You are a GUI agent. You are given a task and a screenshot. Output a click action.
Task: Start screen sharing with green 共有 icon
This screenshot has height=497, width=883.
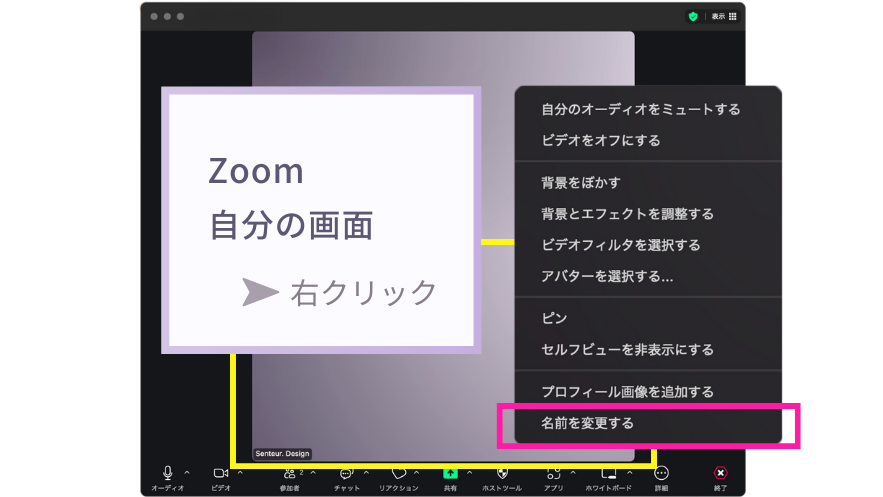click(x=450, y=473)
